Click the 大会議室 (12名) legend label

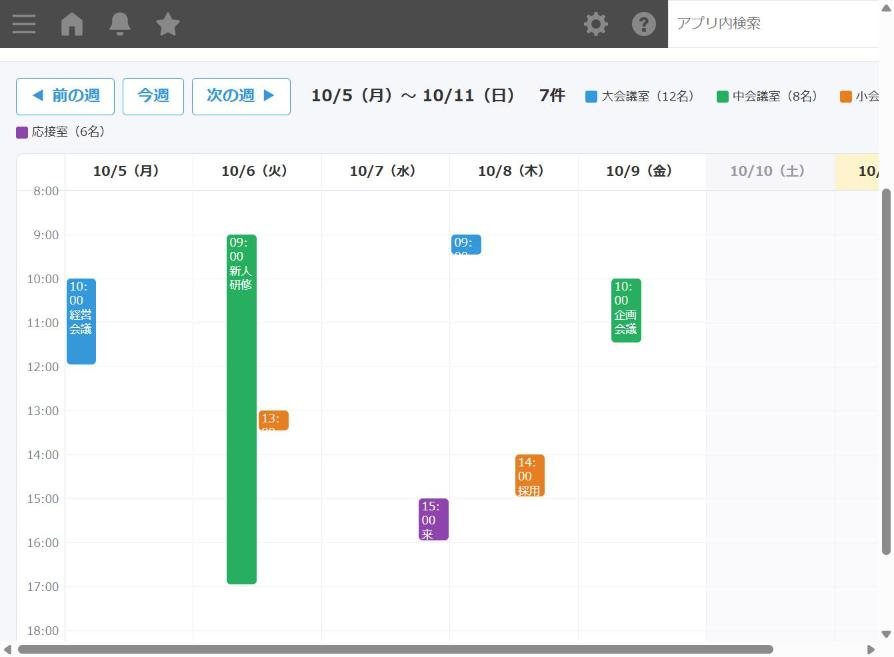(x=647, y=96)
